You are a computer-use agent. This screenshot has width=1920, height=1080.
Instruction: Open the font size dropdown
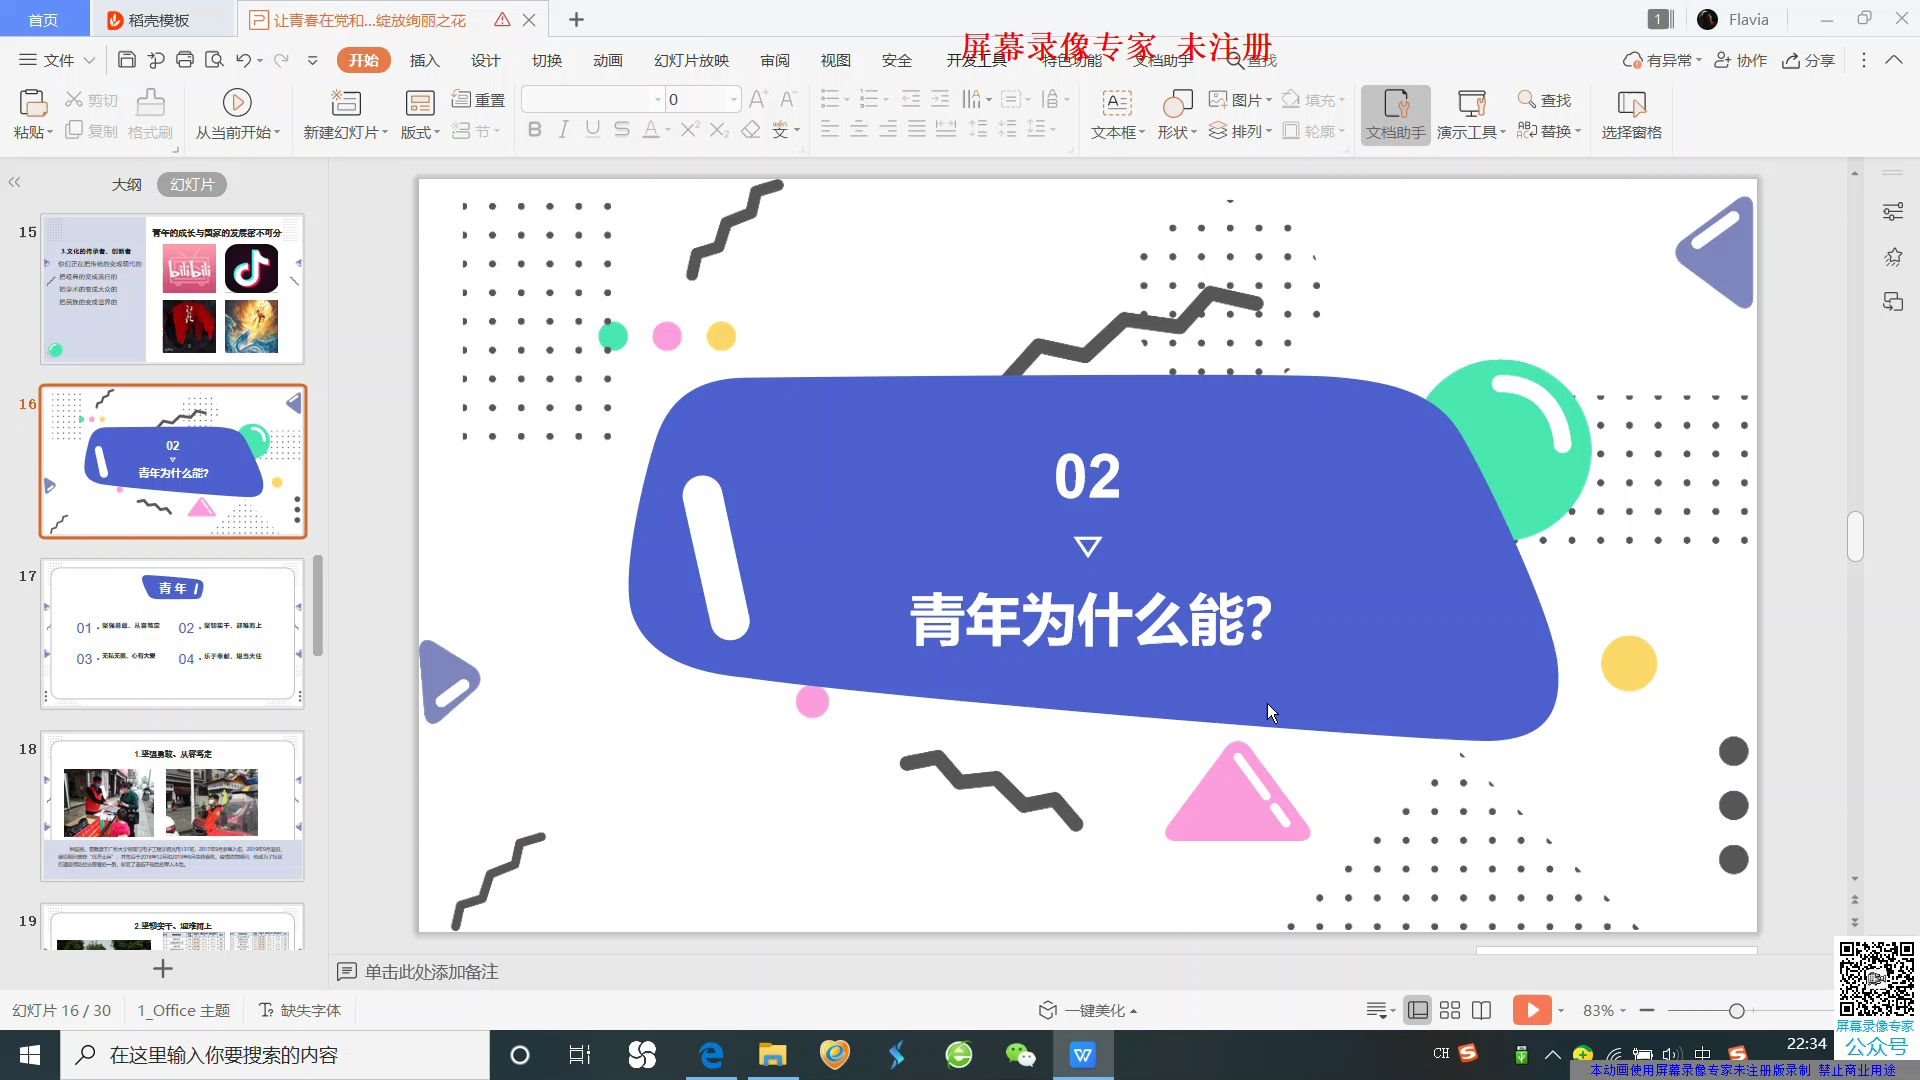coord(733,99)
